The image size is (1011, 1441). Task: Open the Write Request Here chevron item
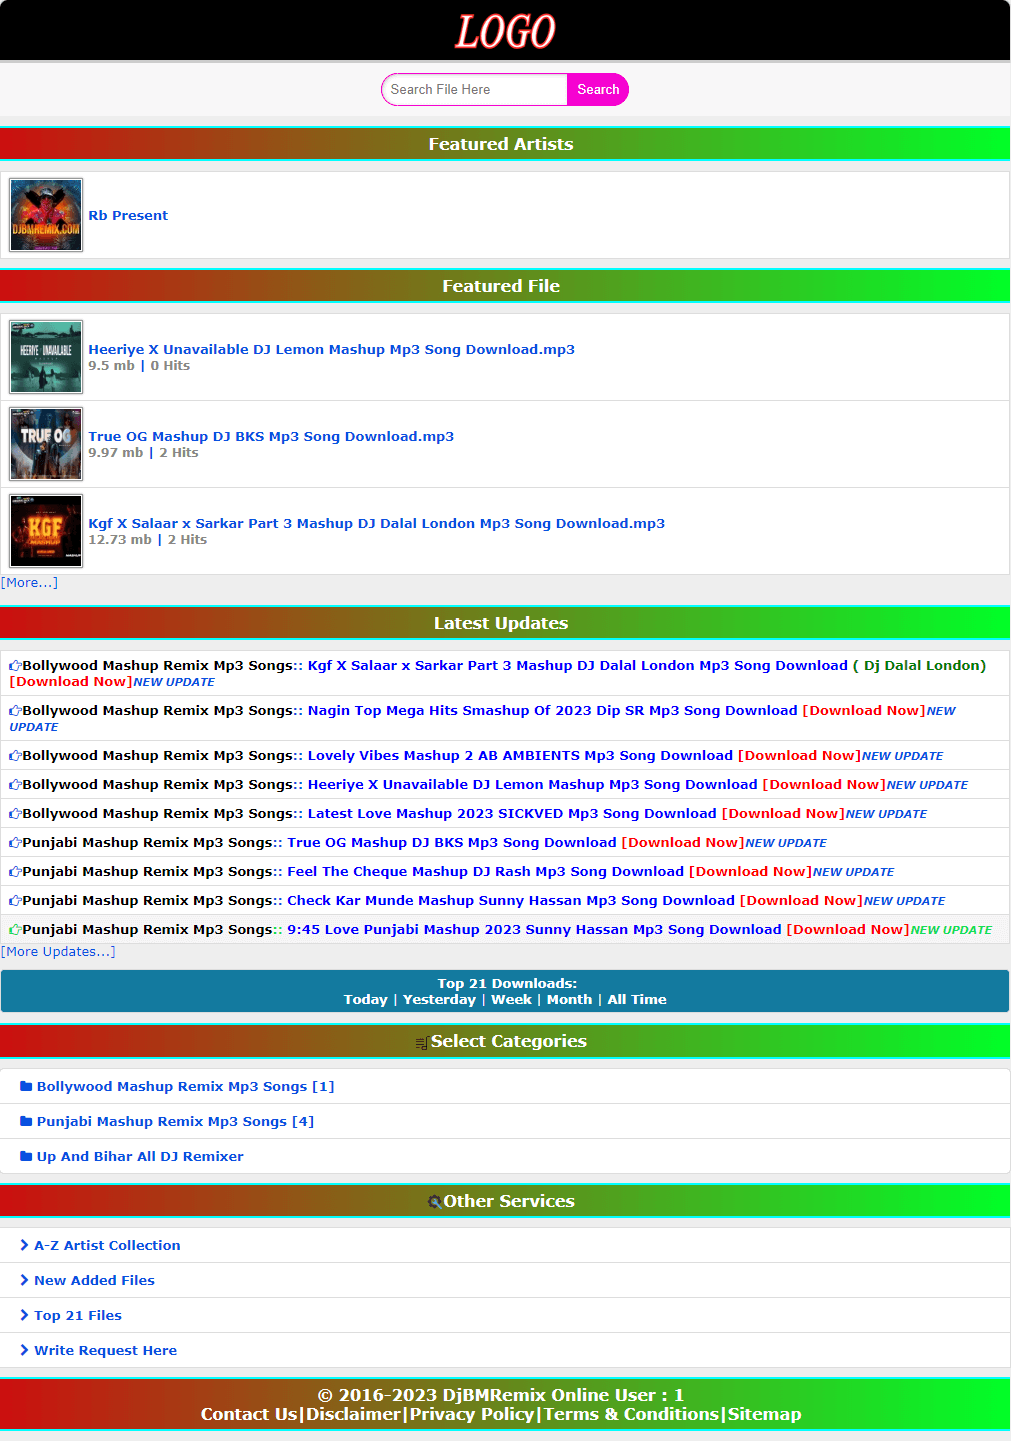24,1350
